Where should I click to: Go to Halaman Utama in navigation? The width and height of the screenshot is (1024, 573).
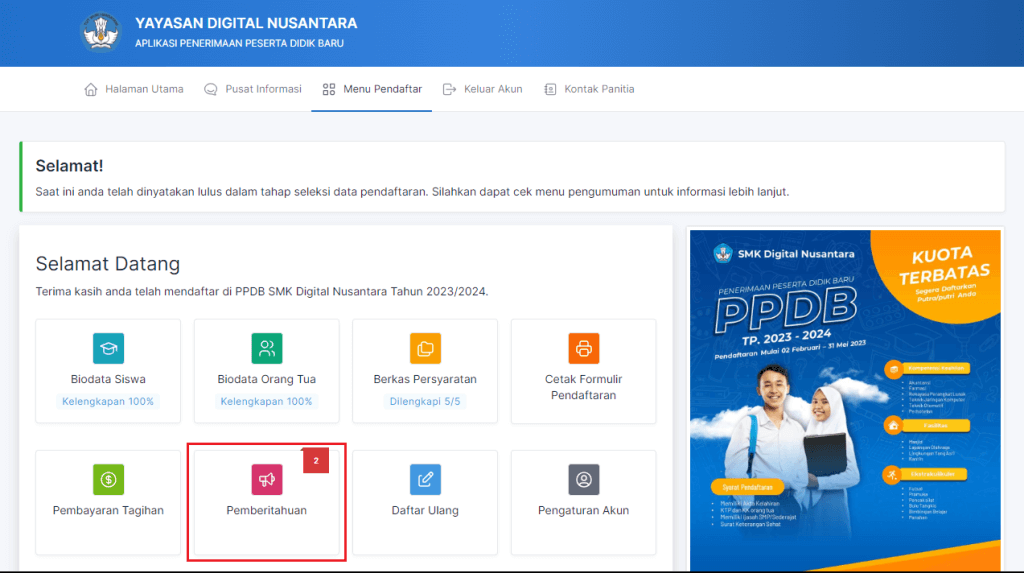pyautogui.click(x=134, y=89)
